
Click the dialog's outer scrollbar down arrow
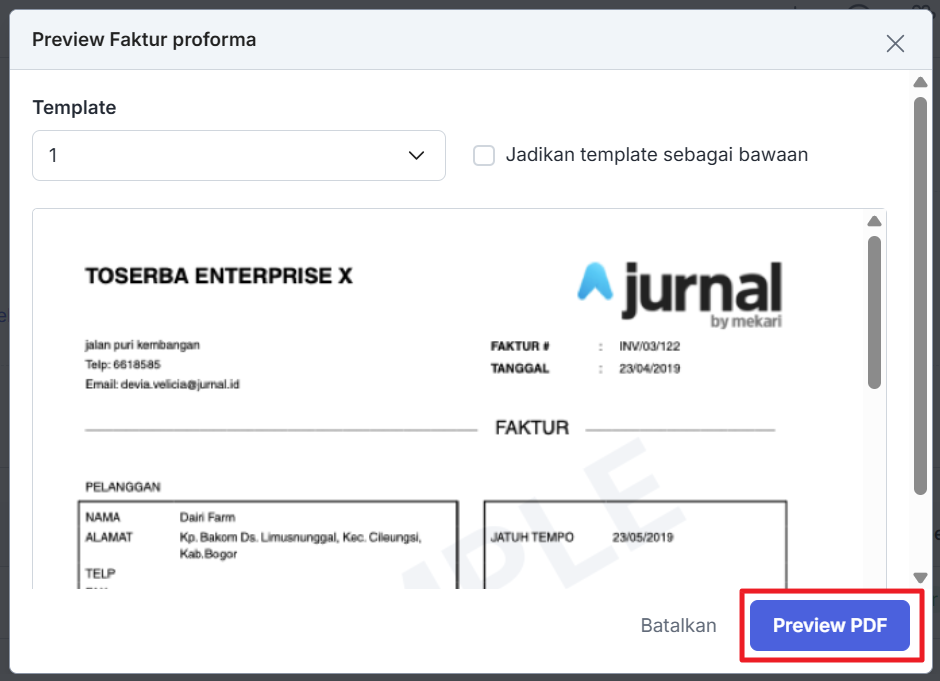click(x=920, y=578)
